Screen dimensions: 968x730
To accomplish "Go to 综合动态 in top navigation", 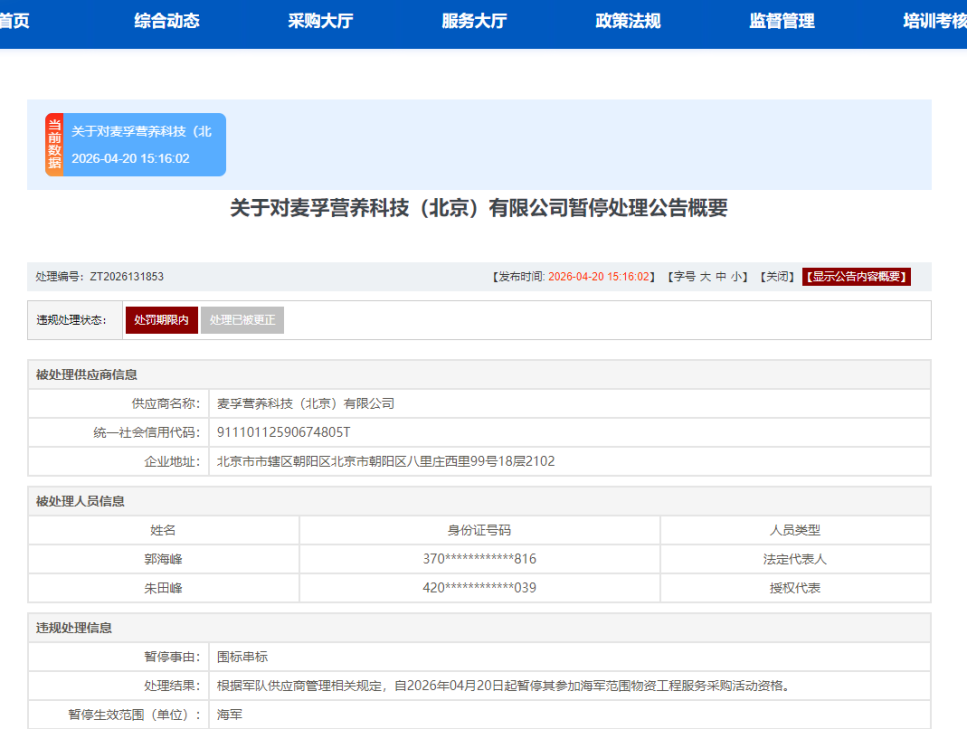I will [167, 21].
